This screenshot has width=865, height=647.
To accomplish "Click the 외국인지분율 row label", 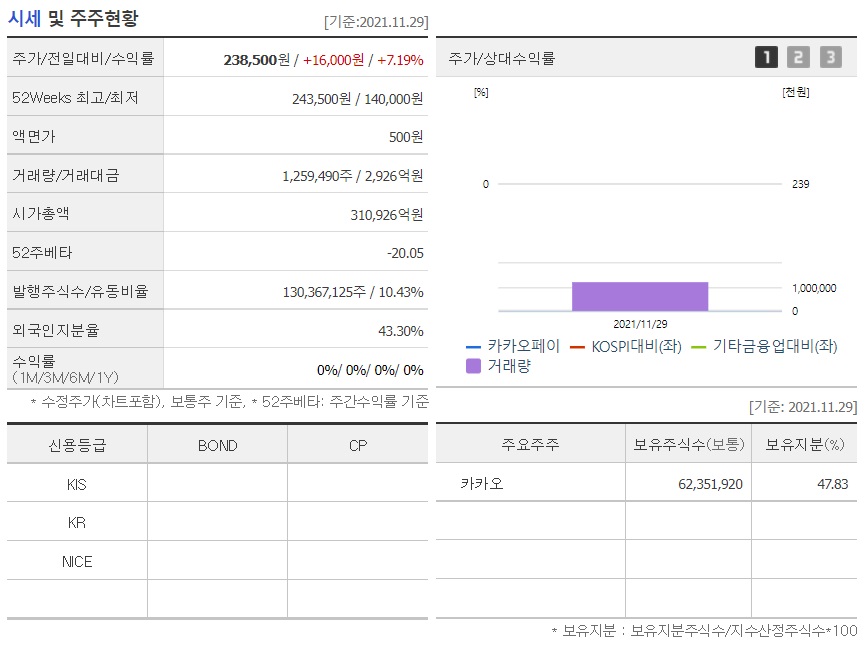I will [x=56, y=330].
